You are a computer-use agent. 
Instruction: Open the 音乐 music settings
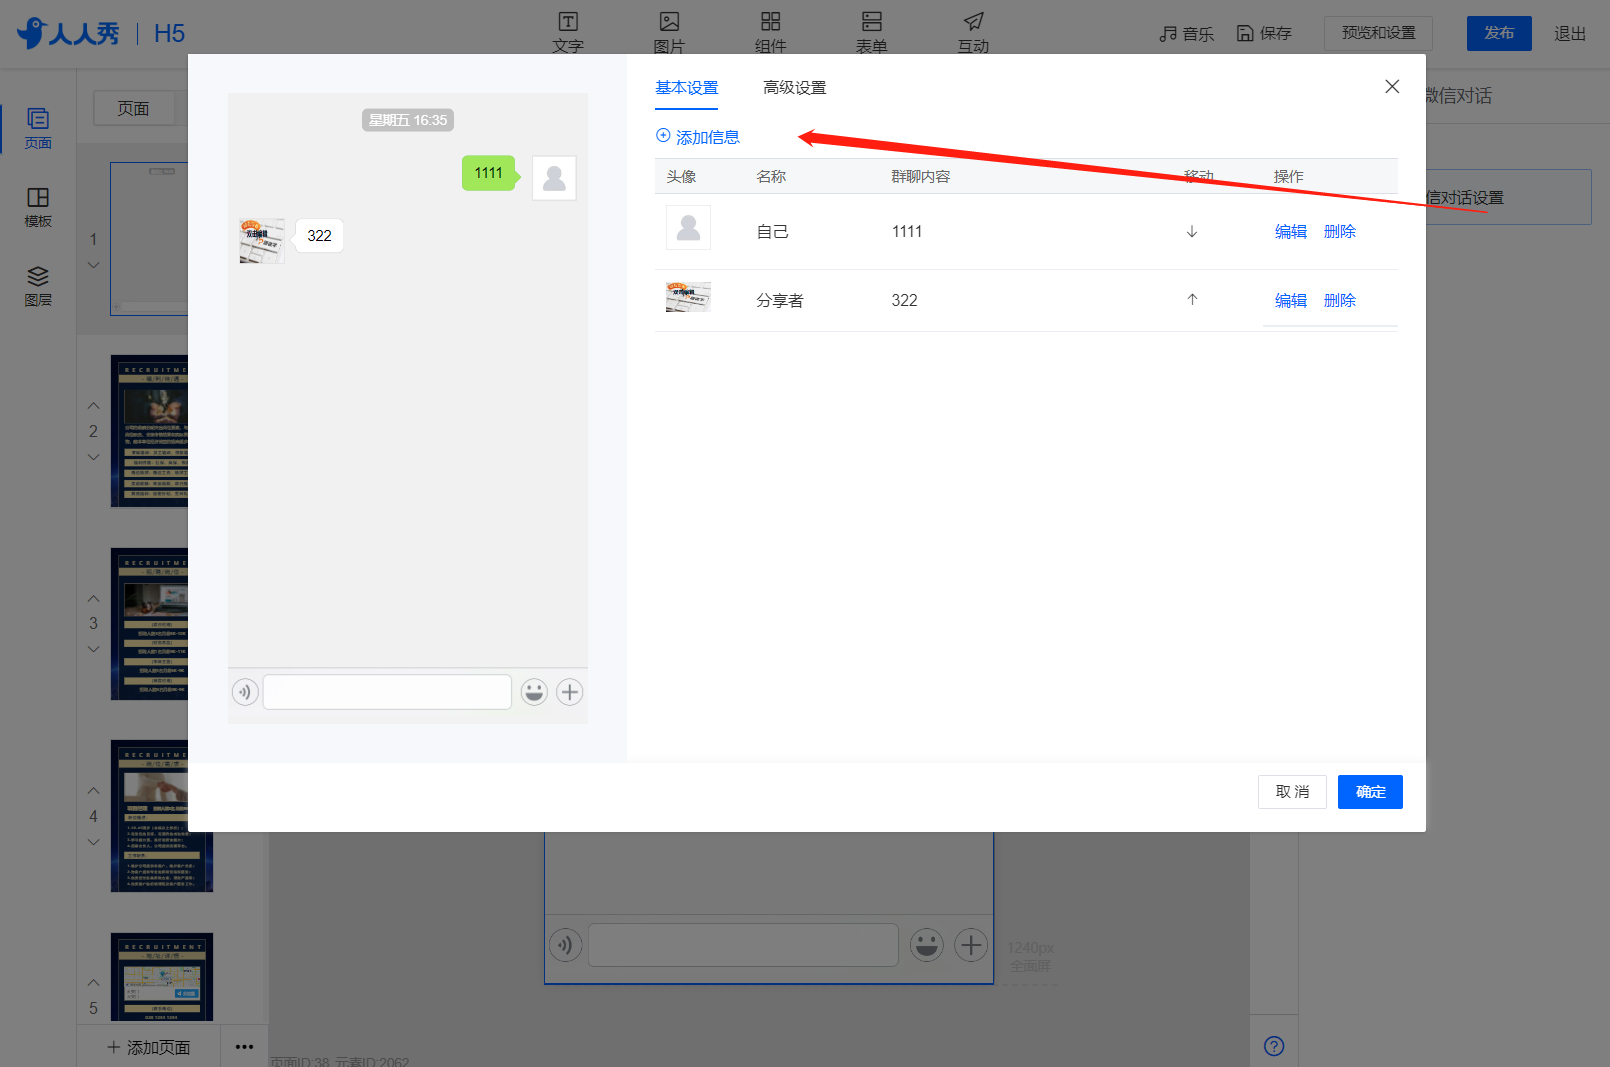[1187, 34]
